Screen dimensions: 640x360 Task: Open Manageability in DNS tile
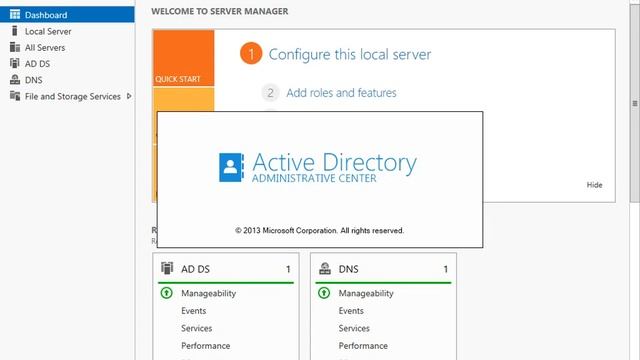pos(366,293)
